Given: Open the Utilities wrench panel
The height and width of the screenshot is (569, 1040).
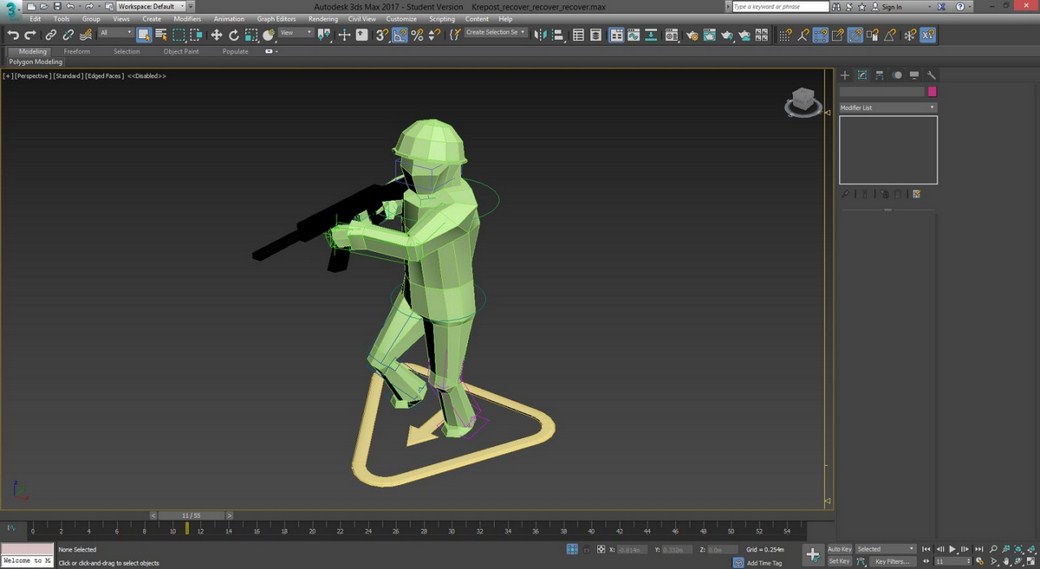Looking at the screenshot, I should 931,75.
